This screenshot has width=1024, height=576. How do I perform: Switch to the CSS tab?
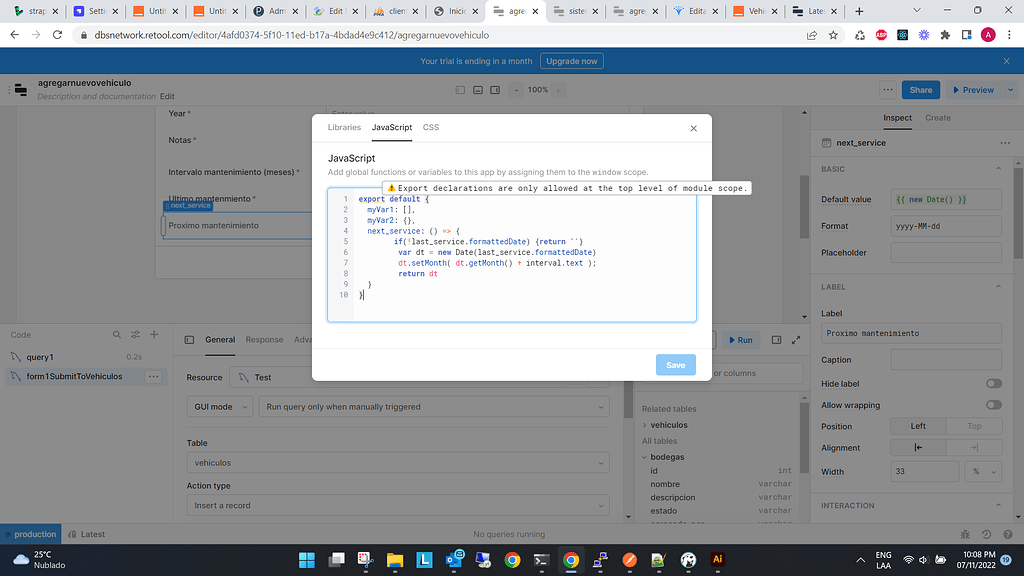[430, 127]
